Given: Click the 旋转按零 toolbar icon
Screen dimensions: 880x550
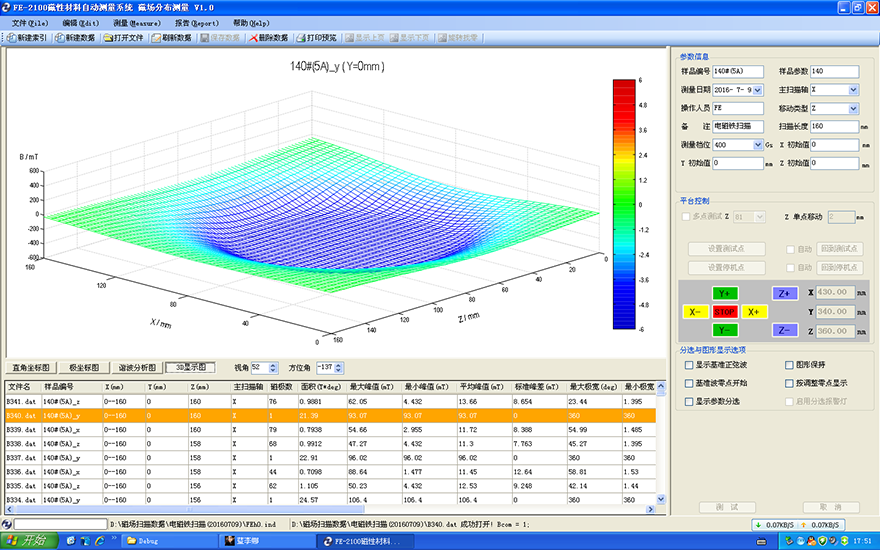Looking at the screenshot, I should 442,38.
